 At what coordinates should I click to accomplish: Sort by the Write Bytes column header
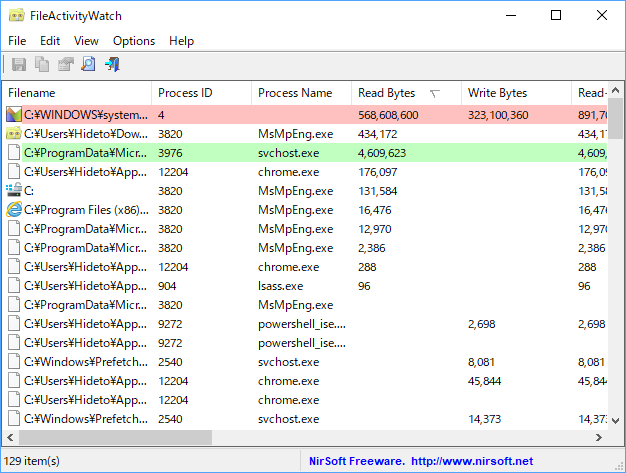tap(516, 93)
